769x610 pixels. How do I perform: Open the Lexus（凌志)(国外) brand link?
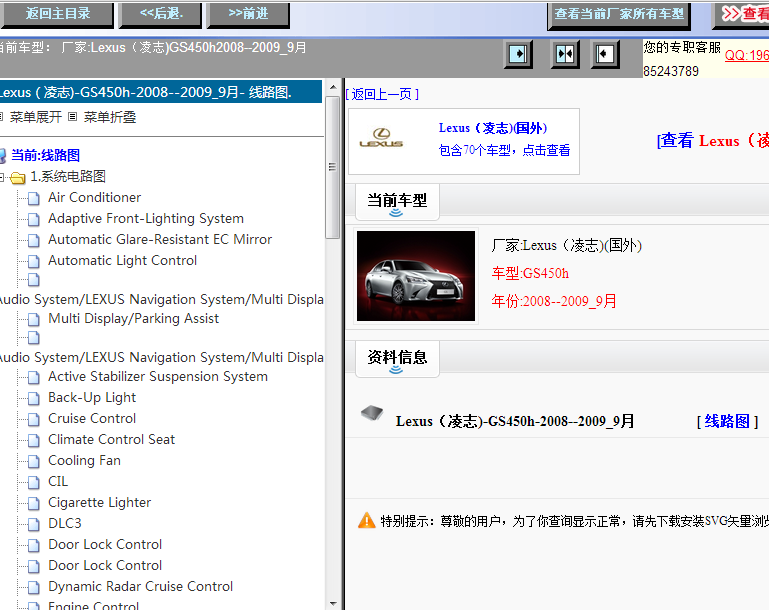(493, 128)
